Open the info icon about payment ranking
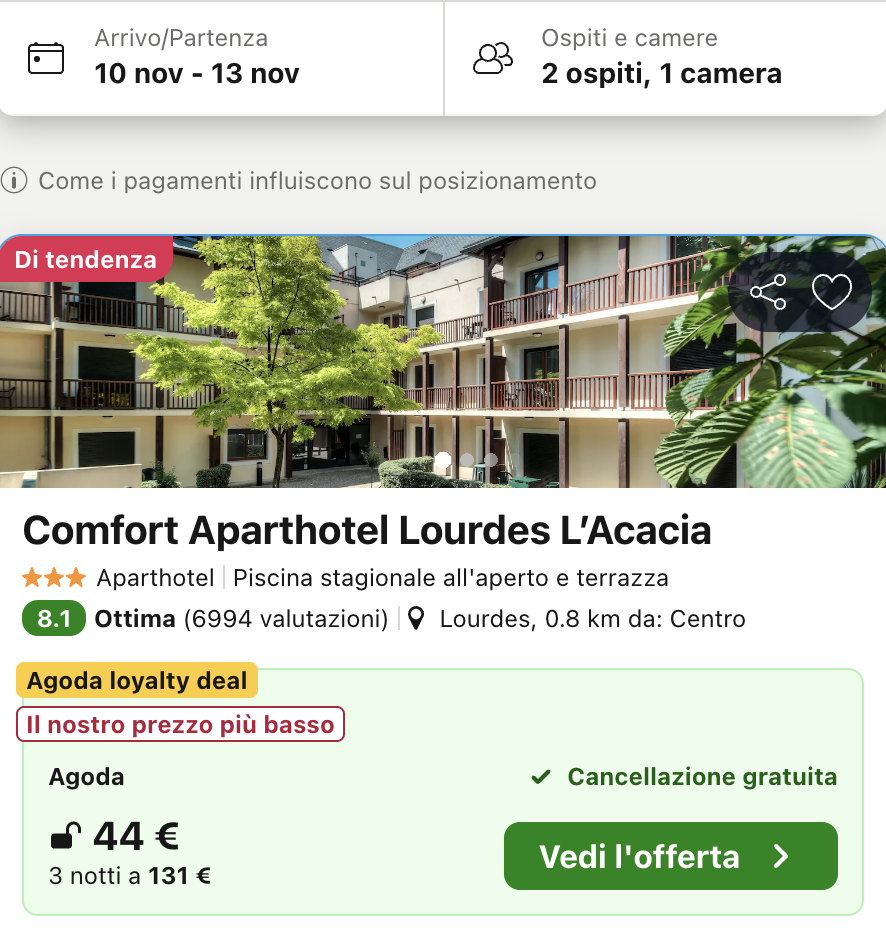The image size is (886, 928). point(14,181)
